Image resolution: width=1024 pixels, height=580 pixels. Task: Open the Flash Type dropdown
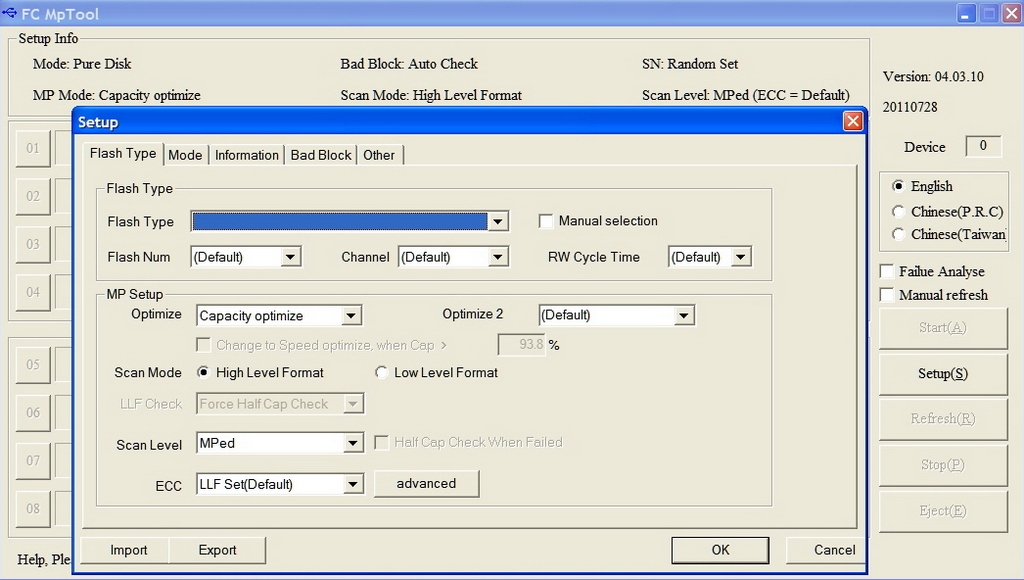[x=498, y=222]
